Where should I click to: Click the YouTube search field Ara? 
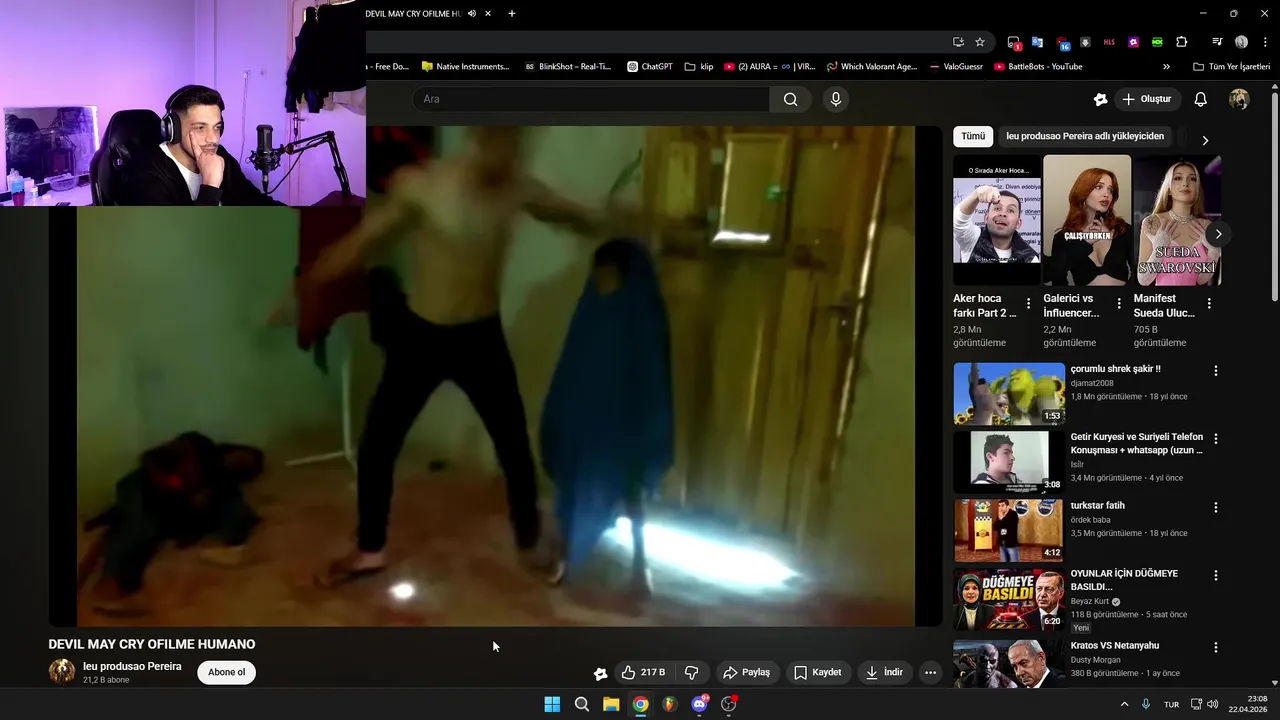[x=590, y=99]
